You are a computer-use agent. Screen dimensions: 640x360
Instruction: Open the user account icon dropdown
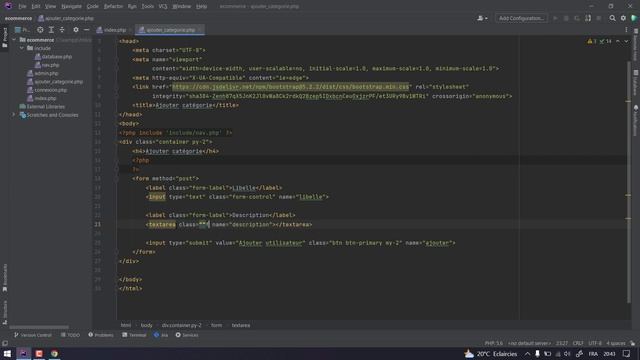(x=482, y=18)
